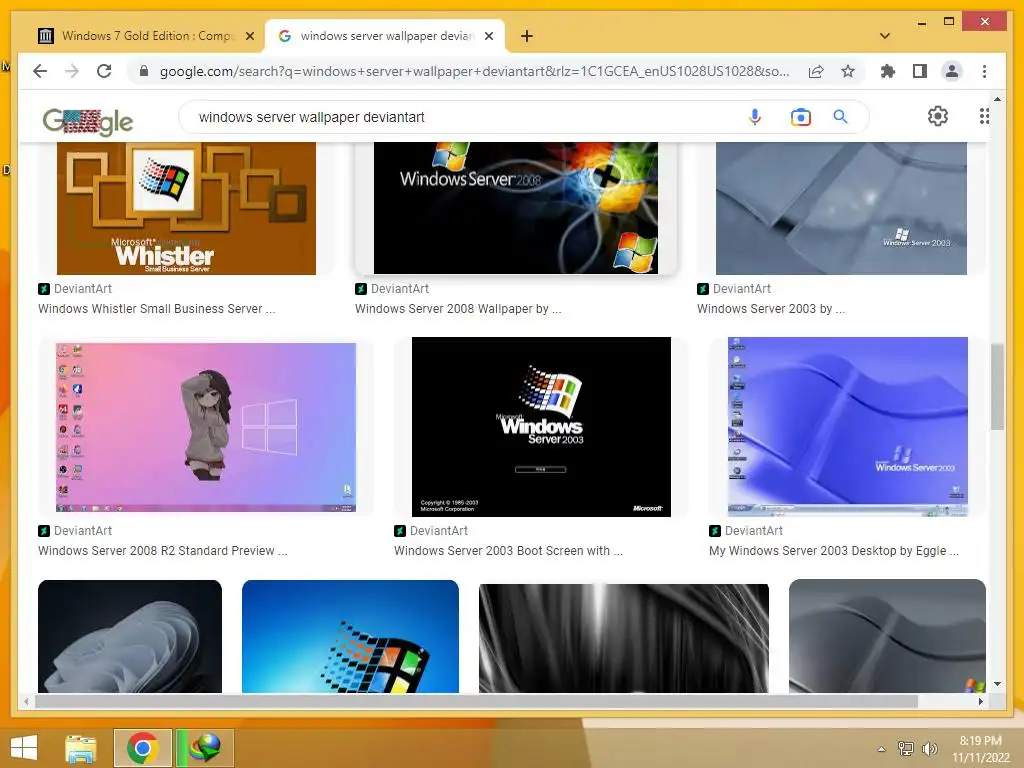The height and width of the screenshot is (768, 1024).
Task: Click 'Windows Server 2003 by ...' link
Action: [x=771, y=309]
